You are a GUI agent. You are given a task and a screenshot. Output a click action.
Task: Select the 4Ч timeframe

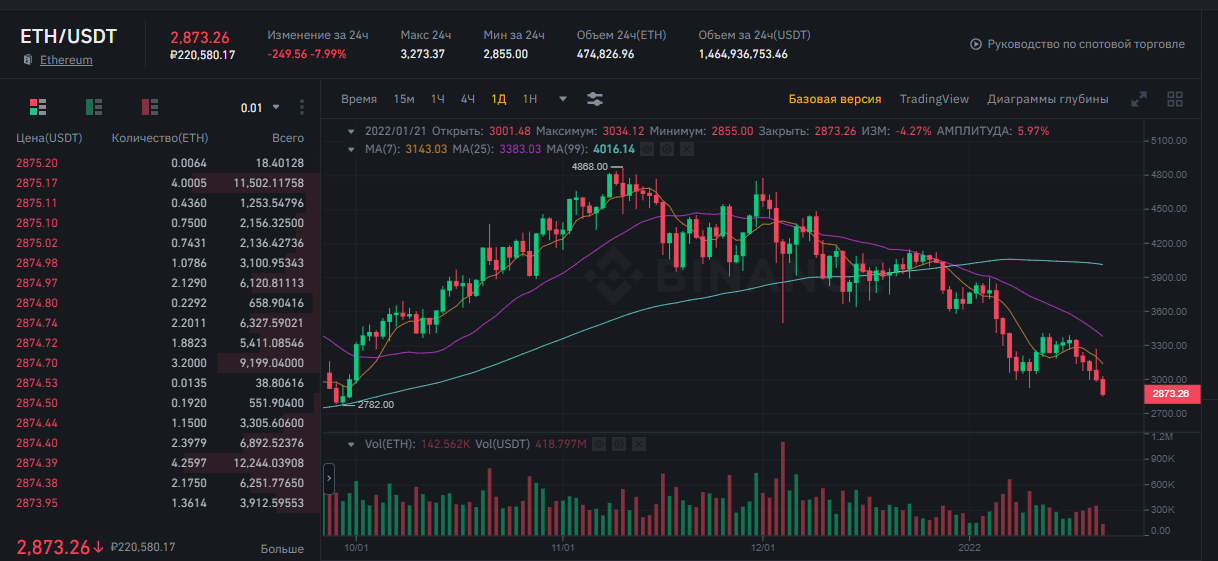pyautogui.click(x=468, y=99)
